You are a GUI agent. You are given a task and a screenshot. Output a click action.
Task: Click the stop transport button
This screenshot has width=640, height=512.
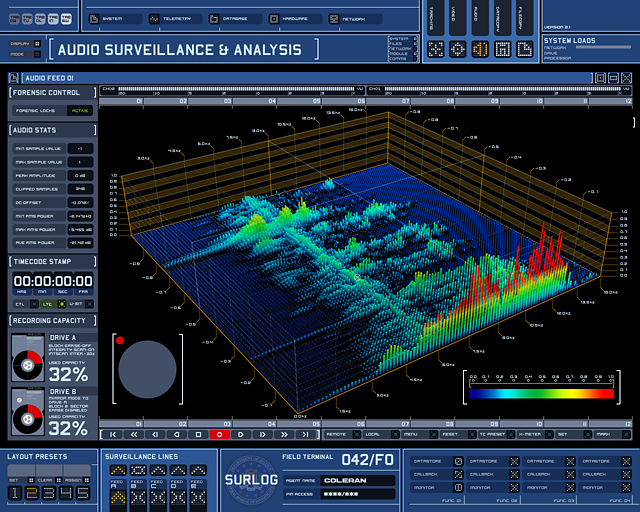click(x=198, y=435)
